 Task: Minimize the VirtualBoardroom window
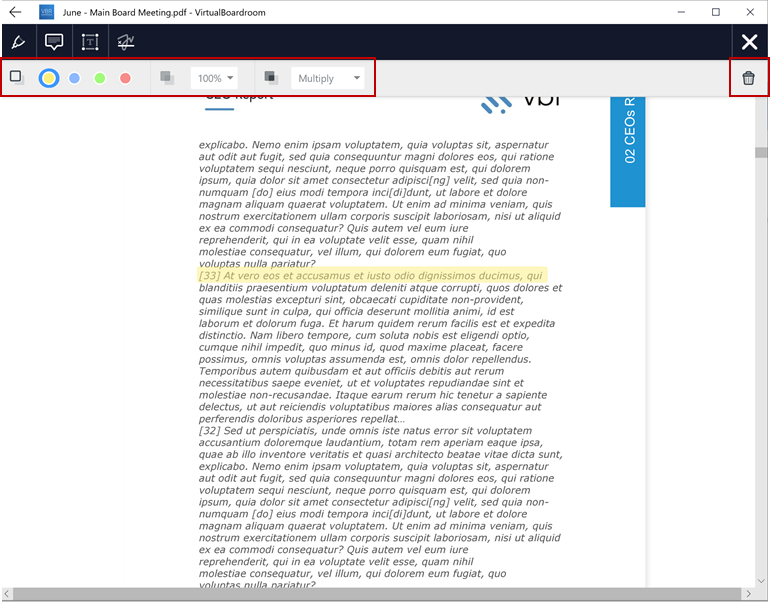(x=681, y=12)
